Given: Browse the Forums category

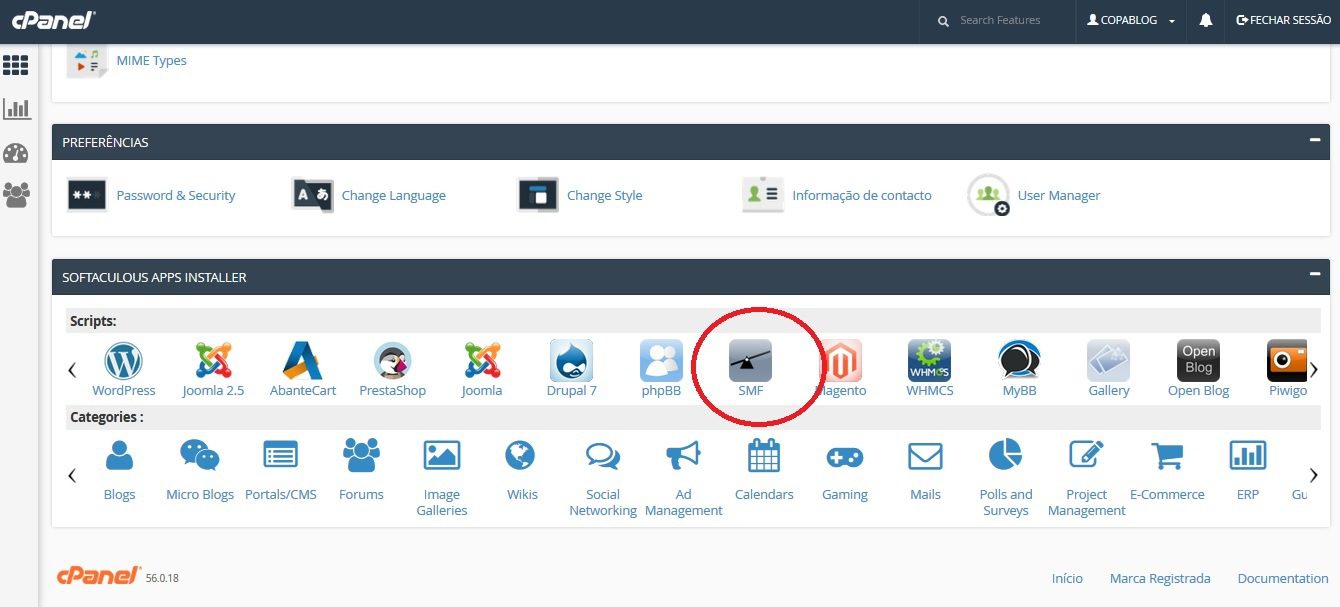Looking at the screenshot, I should point(361,470).
